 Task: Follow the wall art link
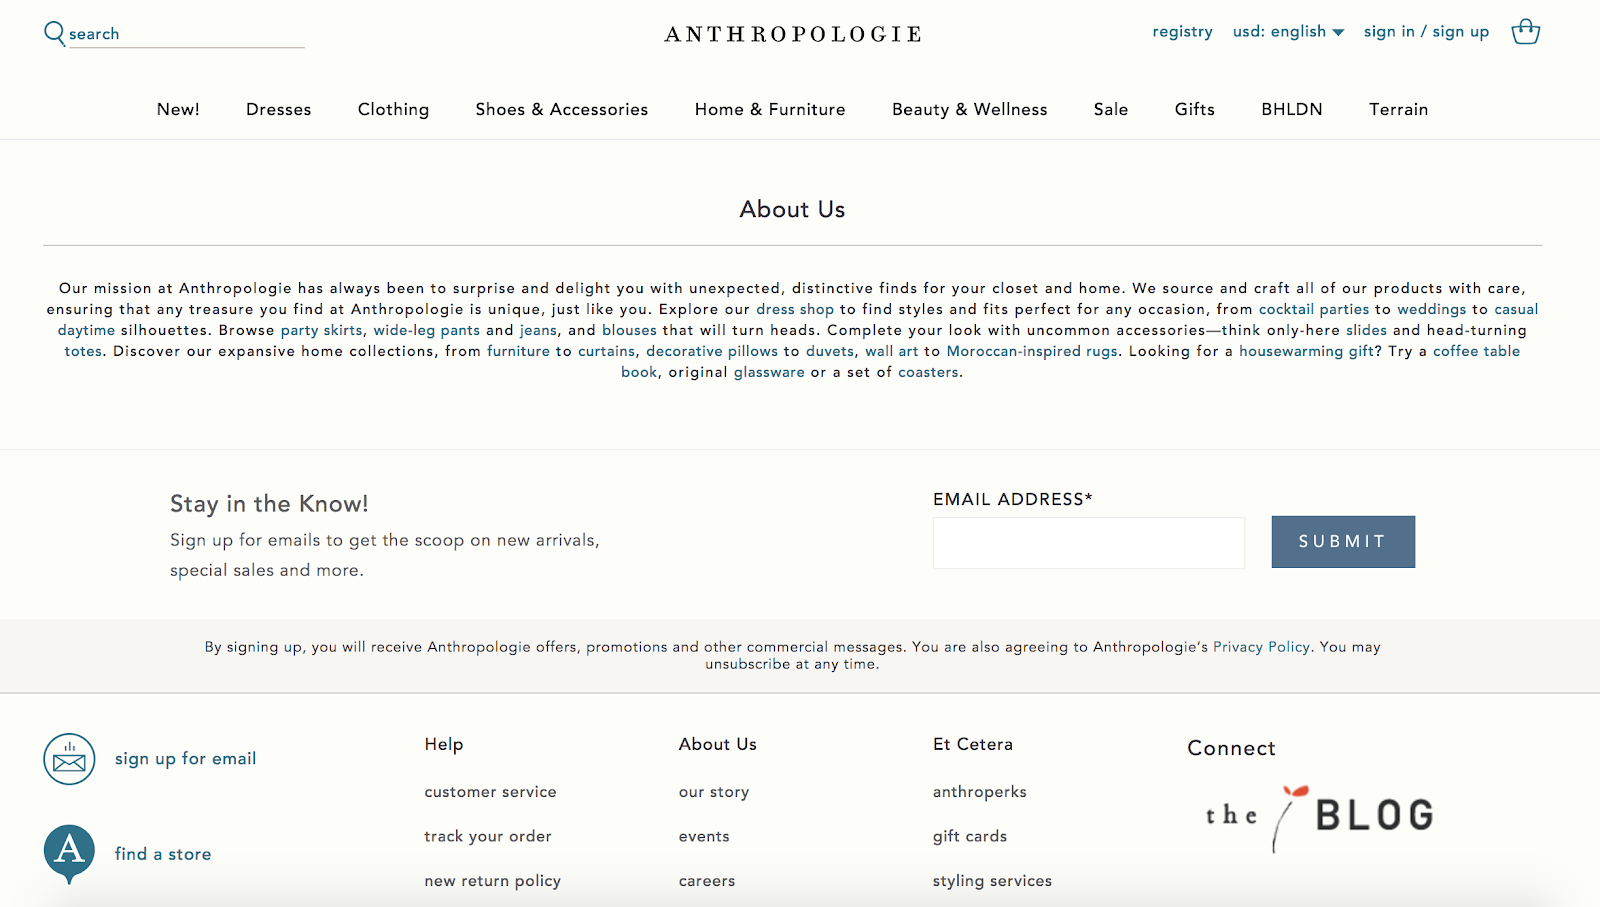pos(892,352)
